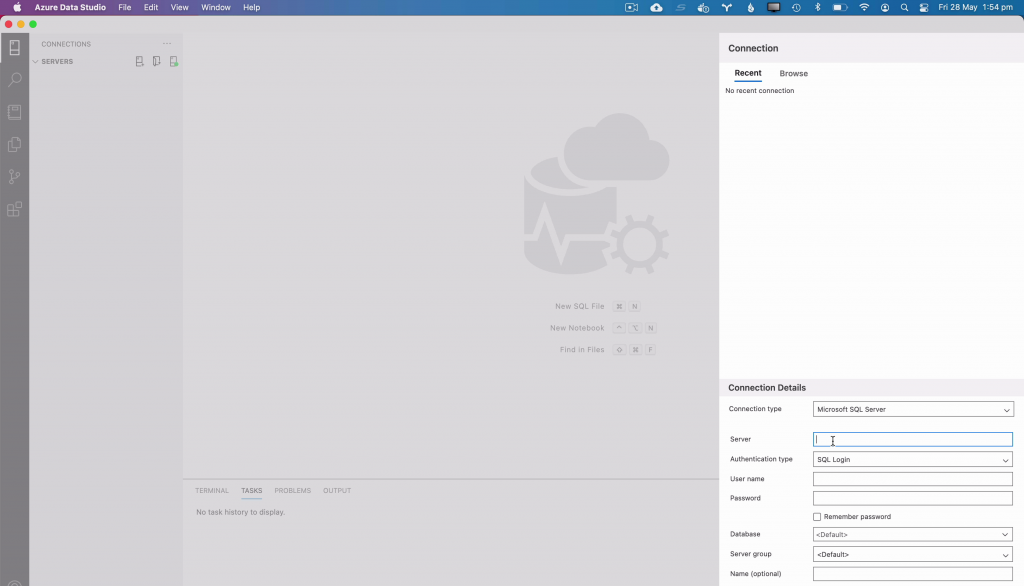Open the Source Control view icon

tap(14, 177)
